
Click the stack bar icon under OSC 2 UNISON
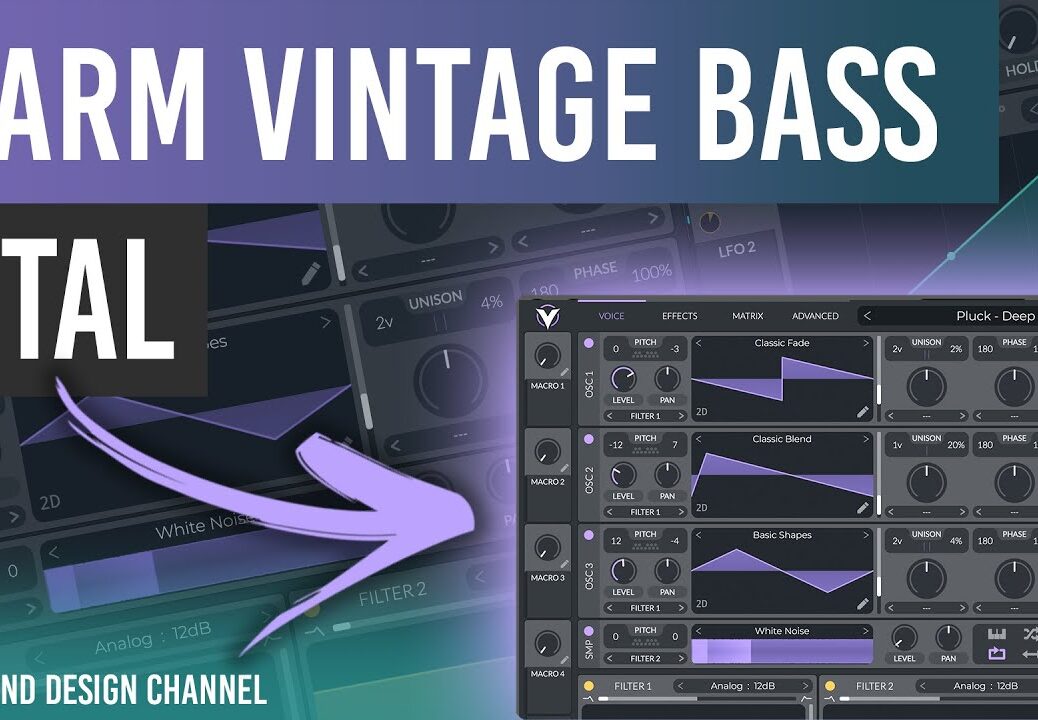click(926, 451)
